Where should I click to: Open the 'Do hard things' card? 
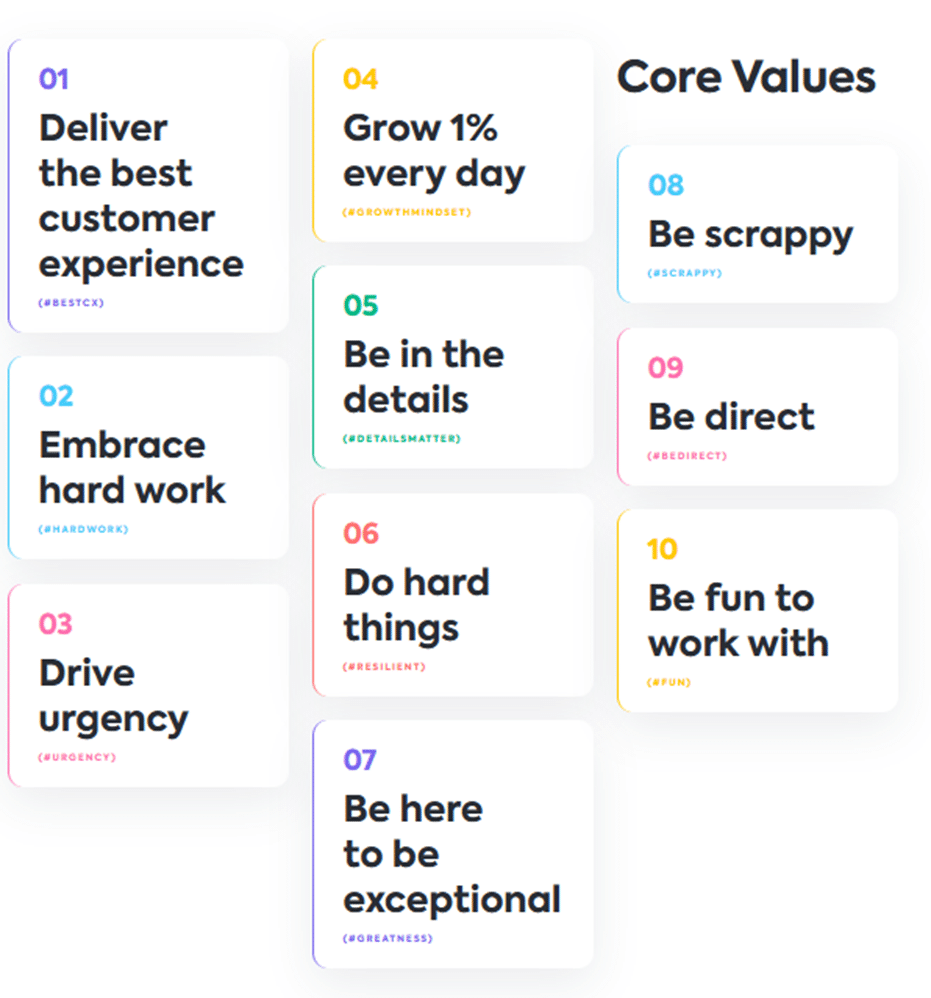coord(453,595)
